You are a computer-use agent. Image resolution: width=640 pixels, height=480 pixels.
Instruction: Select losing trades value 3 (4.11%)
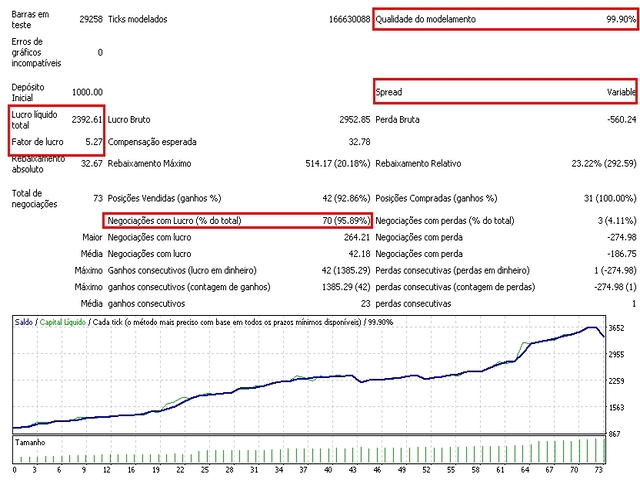(x=617, y=221)
